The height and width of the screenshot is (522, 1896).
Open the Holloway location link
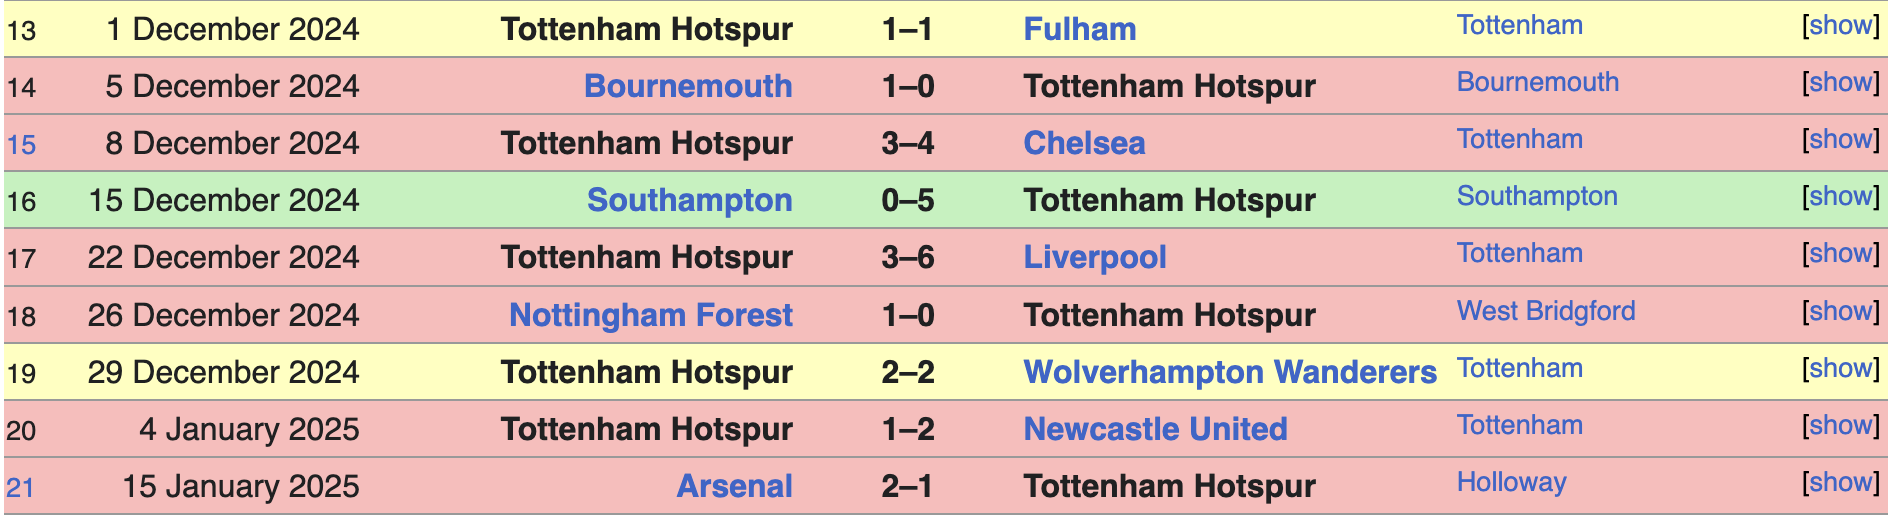[1511, 482]
